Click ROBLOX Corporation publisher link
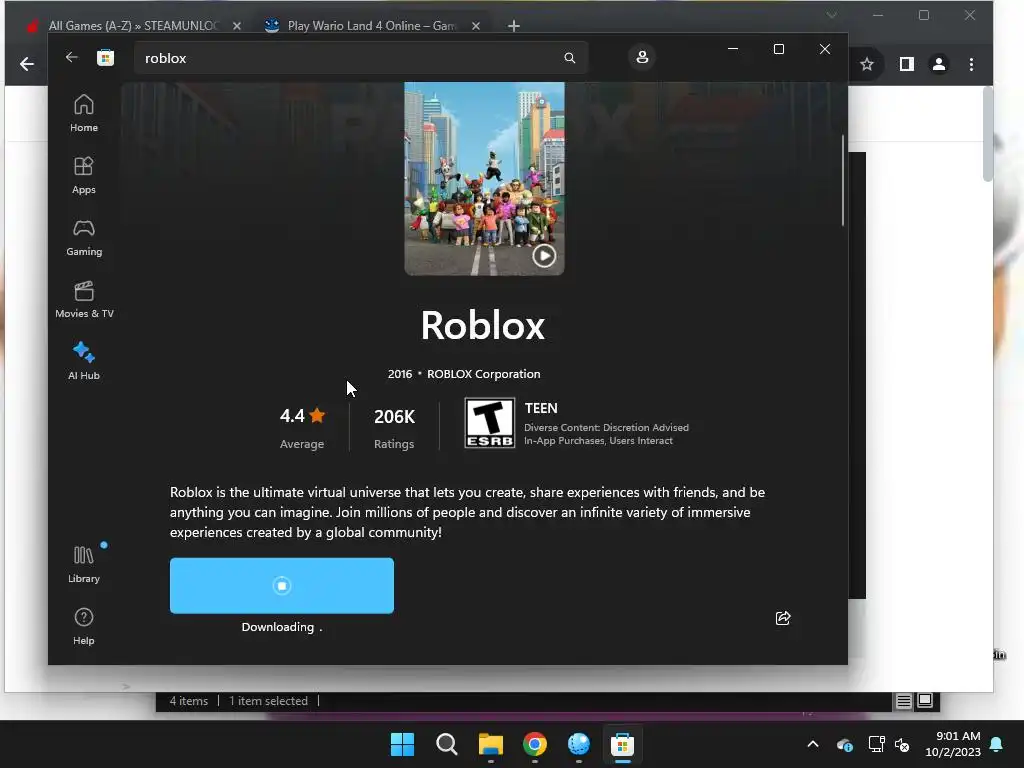The image size is (1024, 768). click(x=483, y=374)
